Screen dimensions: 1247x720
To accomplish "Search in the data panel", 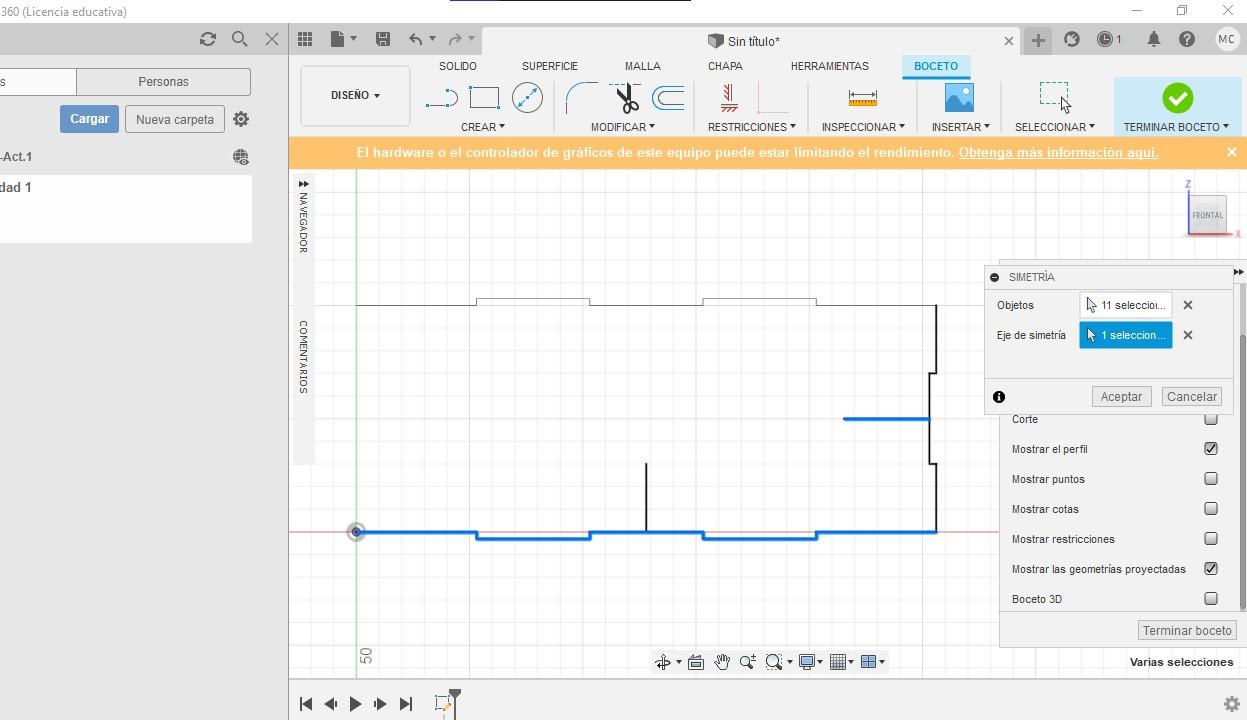I will (240, 39).
